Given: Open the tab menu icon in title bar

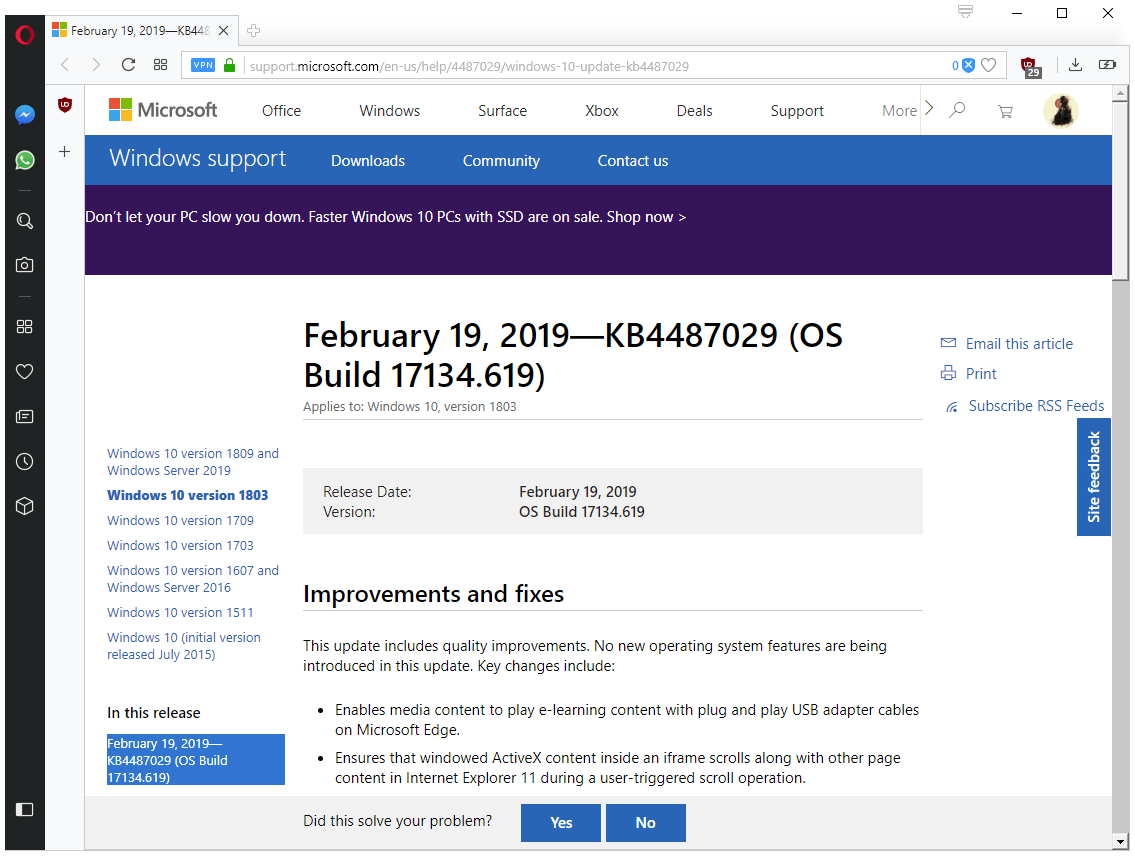Looking at the screenshot, I should [965, 11].
